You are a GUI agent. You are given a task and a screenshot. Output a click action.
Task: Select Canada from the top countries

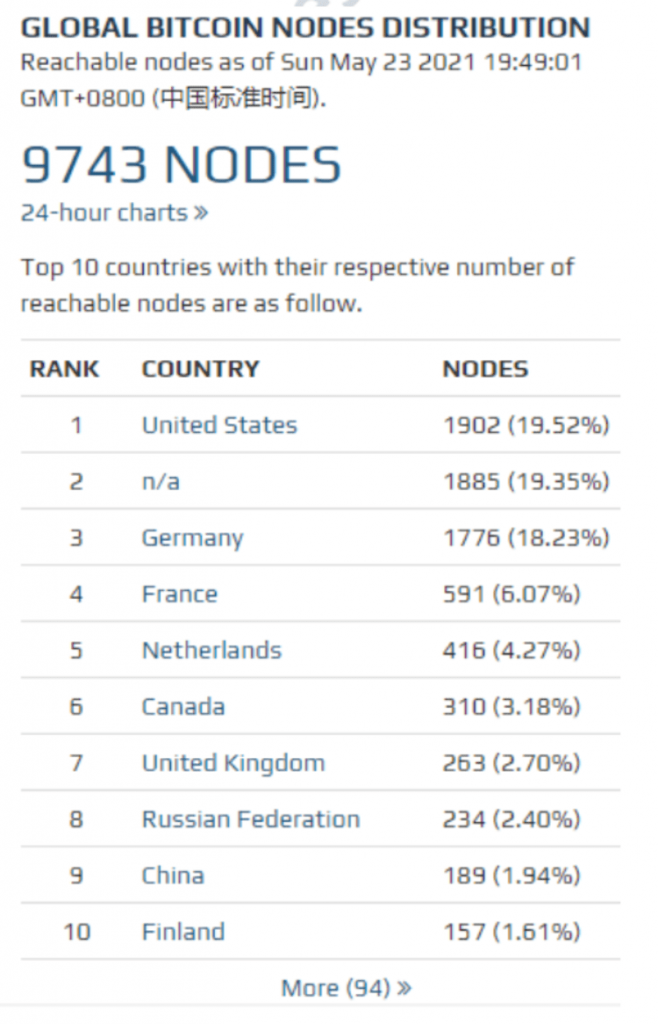(x=183, y=707)
